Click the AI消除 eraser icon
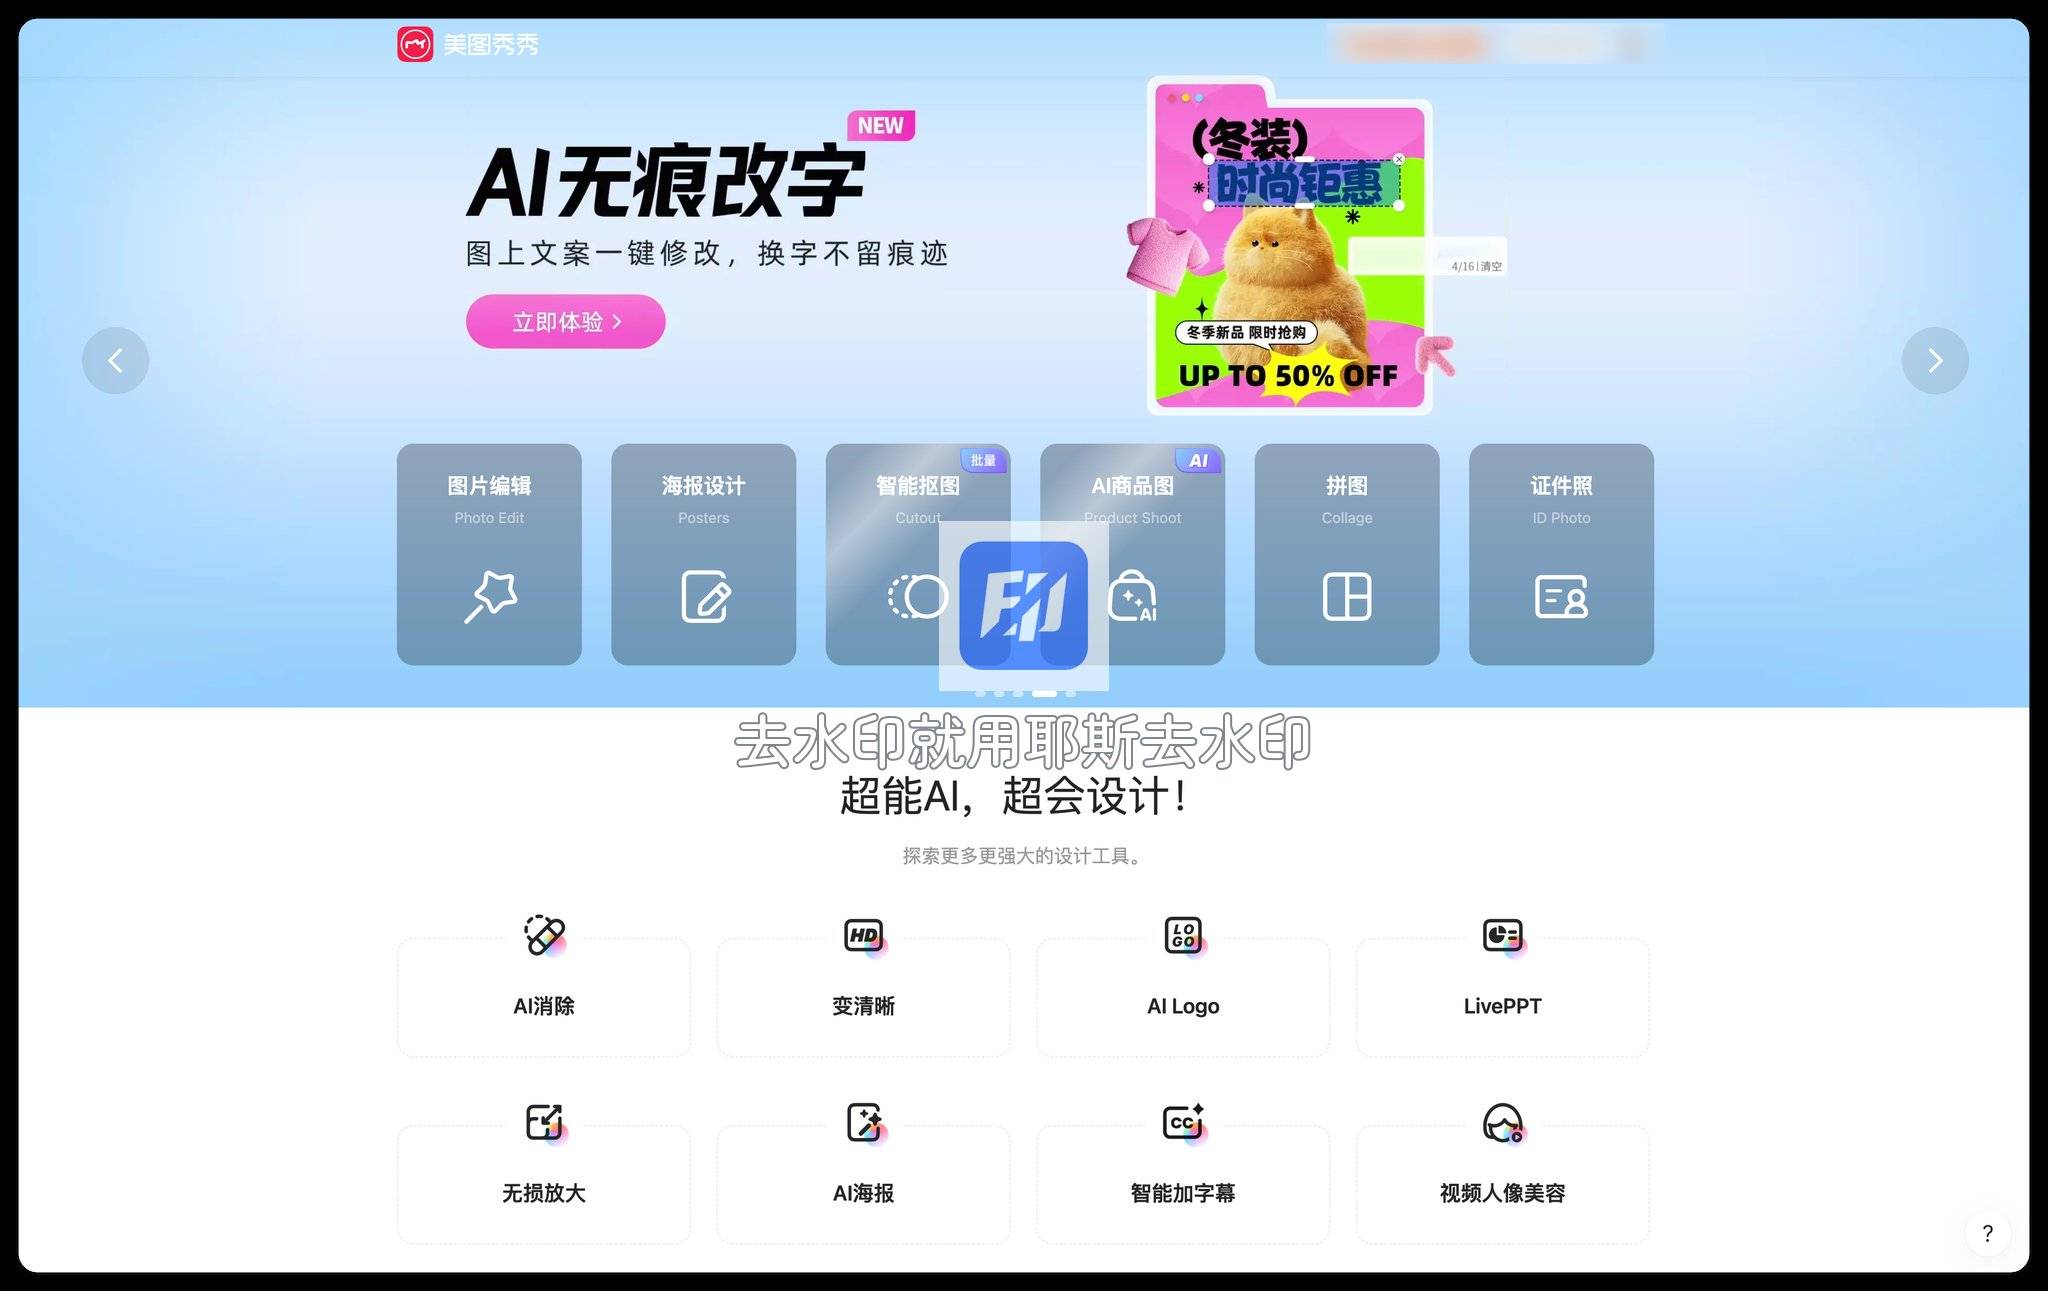 tap(545, 936)
